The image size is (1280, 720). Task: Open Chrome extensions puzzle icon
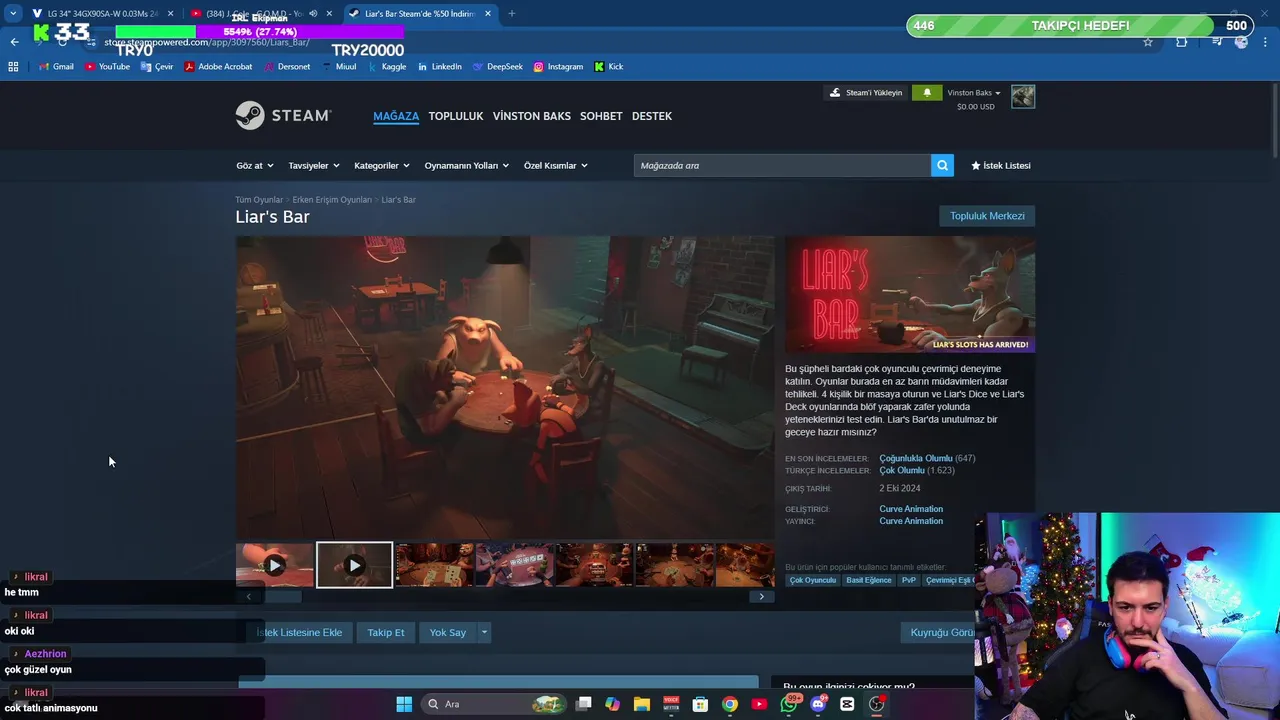tap(1182, 42)
